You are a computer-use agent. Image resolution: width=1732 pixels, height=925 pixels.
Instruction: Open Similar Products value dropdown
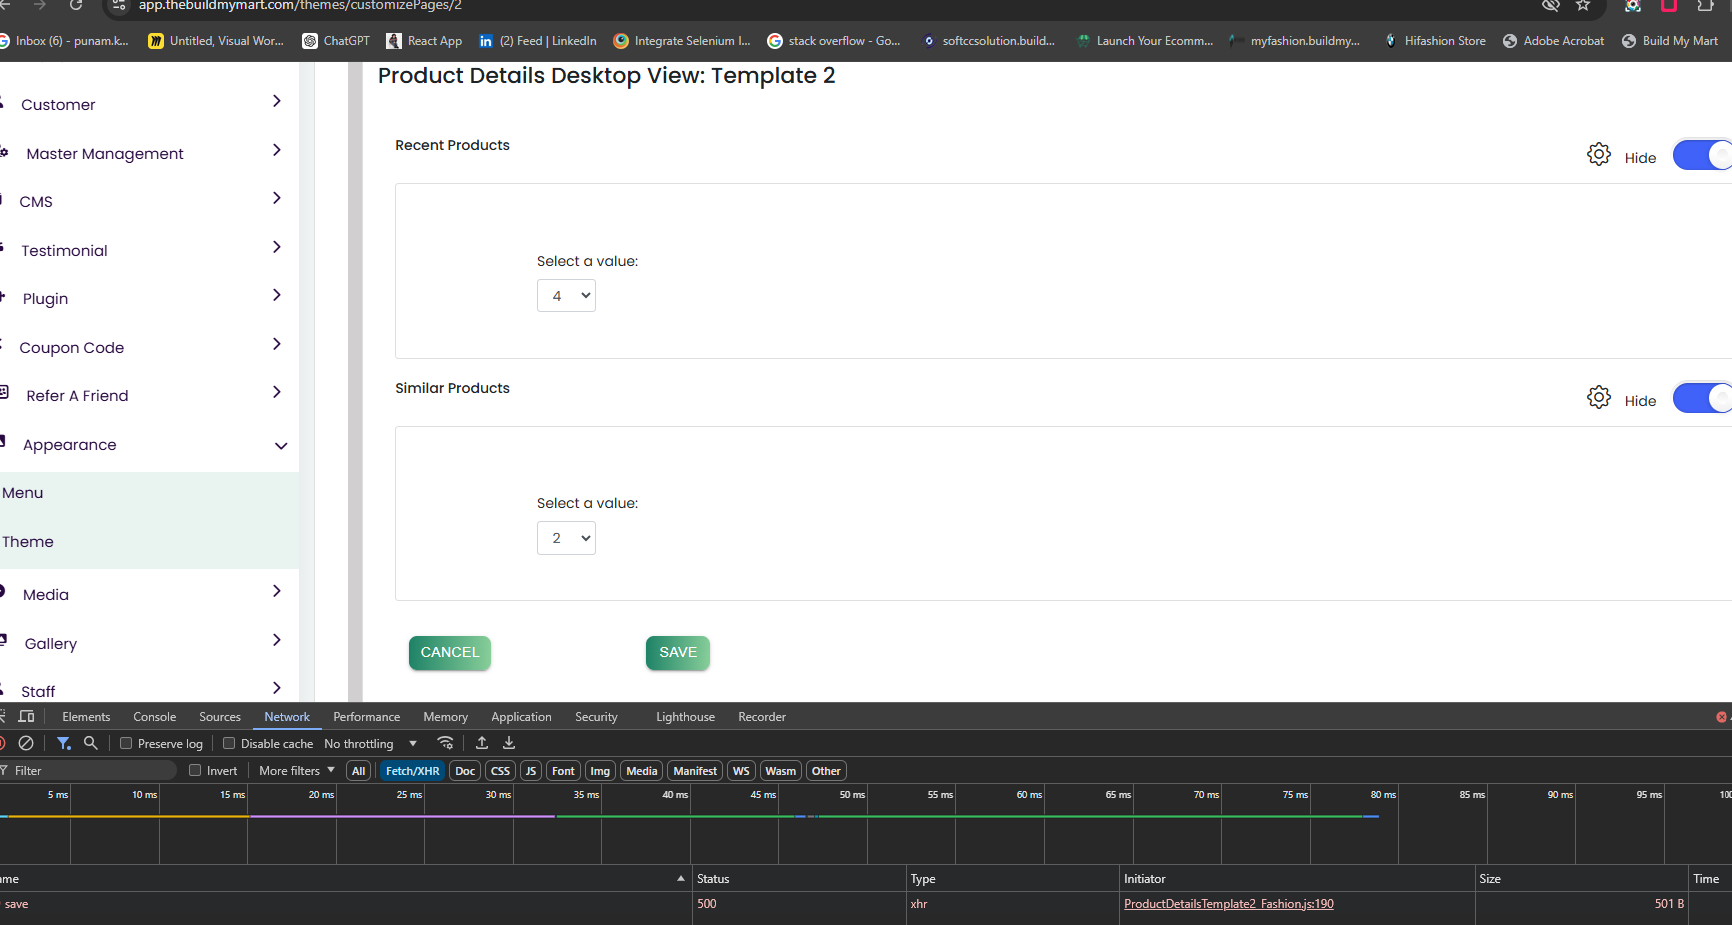[566, 538]
